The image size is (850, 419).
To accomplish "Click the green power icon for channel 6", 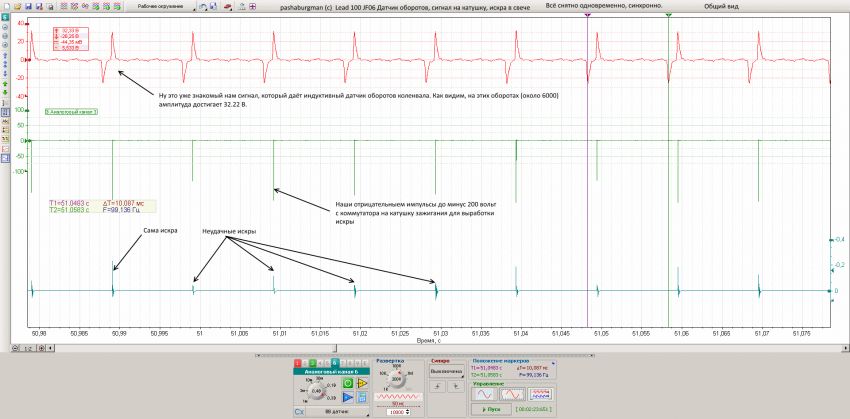I will 348,383.
